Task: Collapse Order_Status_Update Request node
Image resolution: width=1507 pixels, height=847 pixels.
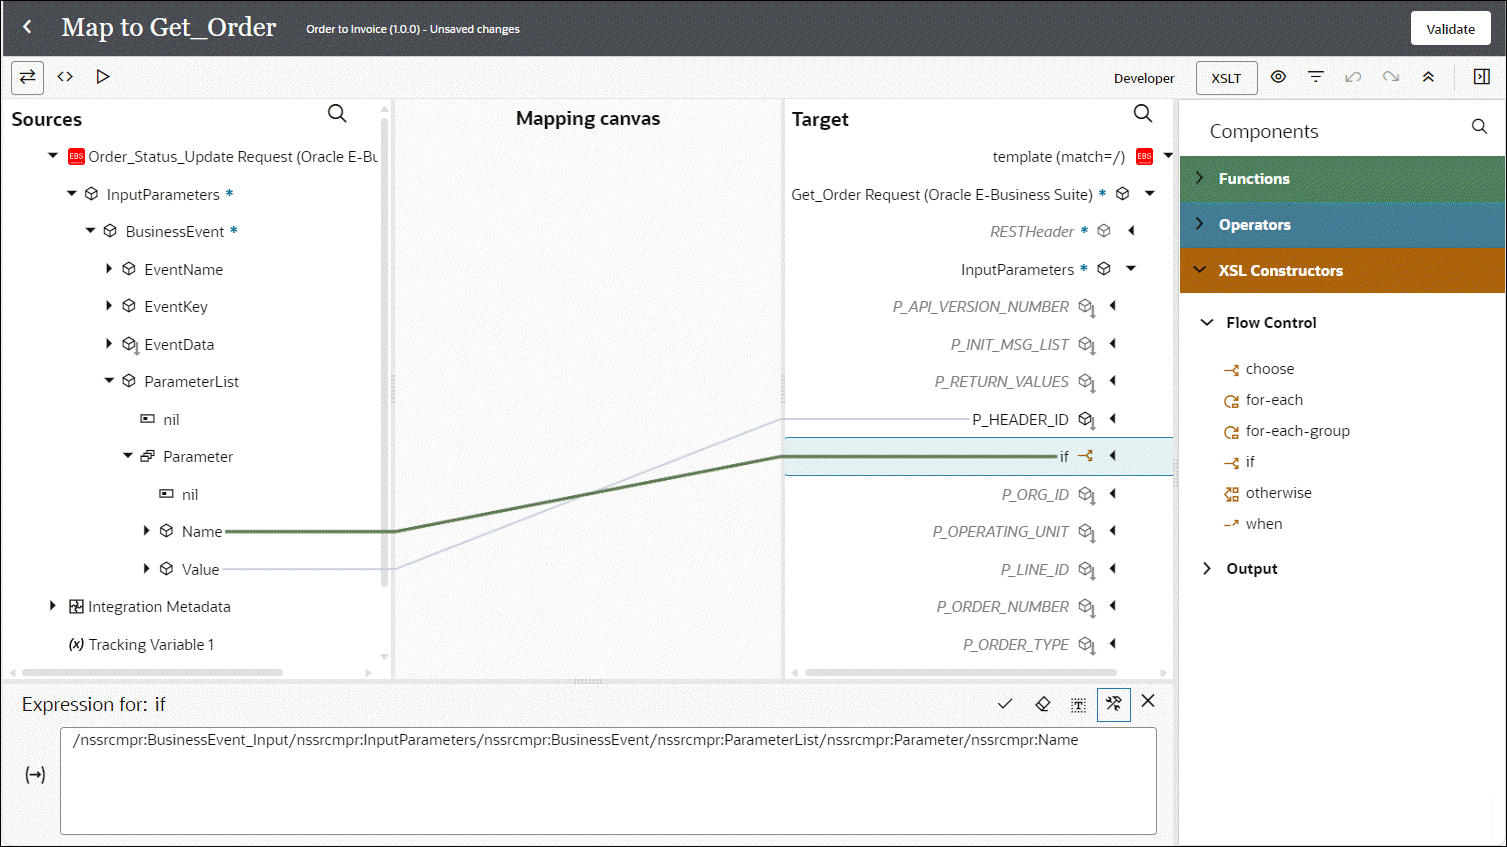Action: click(x=53, y=155)
